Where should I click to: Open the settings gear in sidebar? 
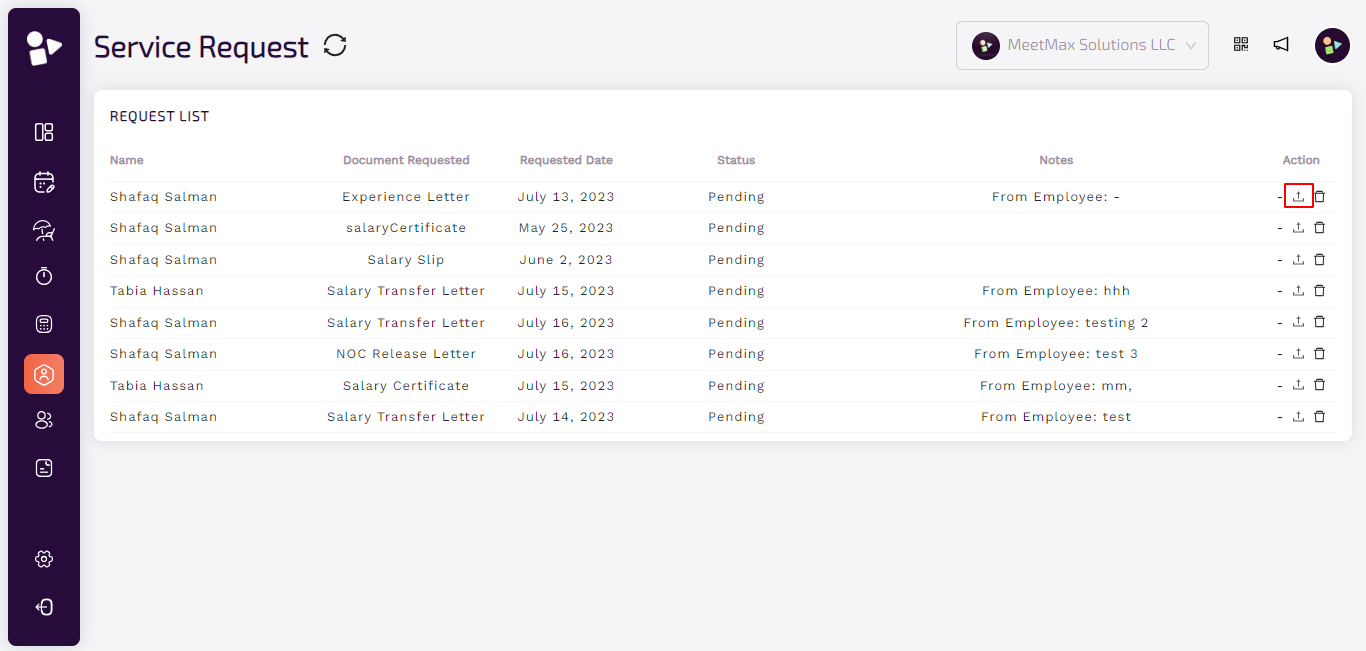(44, 559)
